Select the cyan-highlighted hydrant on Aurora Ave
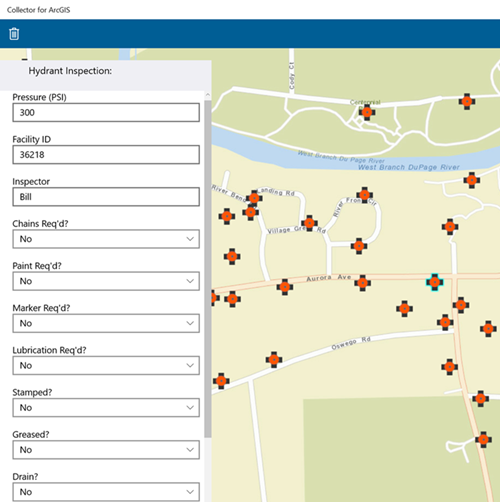Viewport: 500px width, 502px height. (435, 282)
